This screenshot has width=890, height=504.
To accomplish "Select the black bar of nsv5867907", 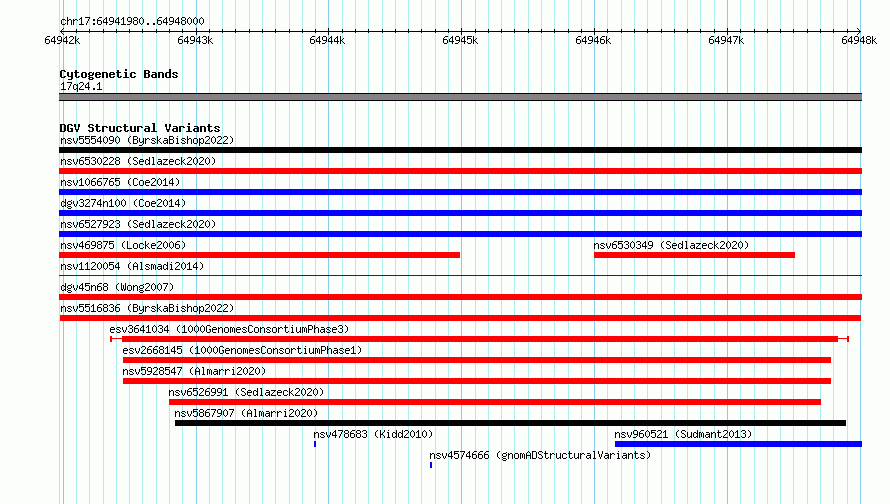I will tap(510, 423).
